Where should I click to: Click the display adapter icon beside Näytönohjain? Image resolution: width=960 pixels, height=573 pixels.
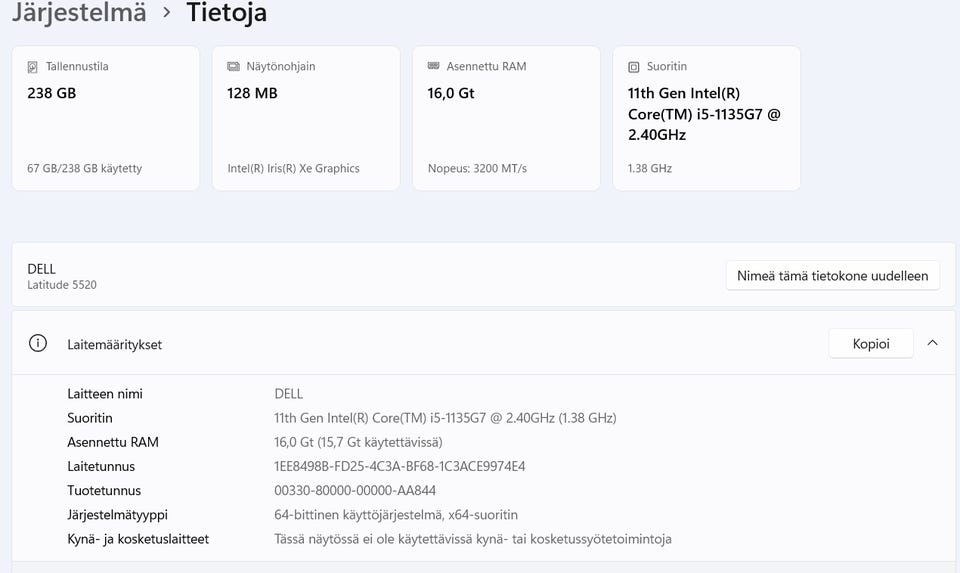click(x=233, y=67)
